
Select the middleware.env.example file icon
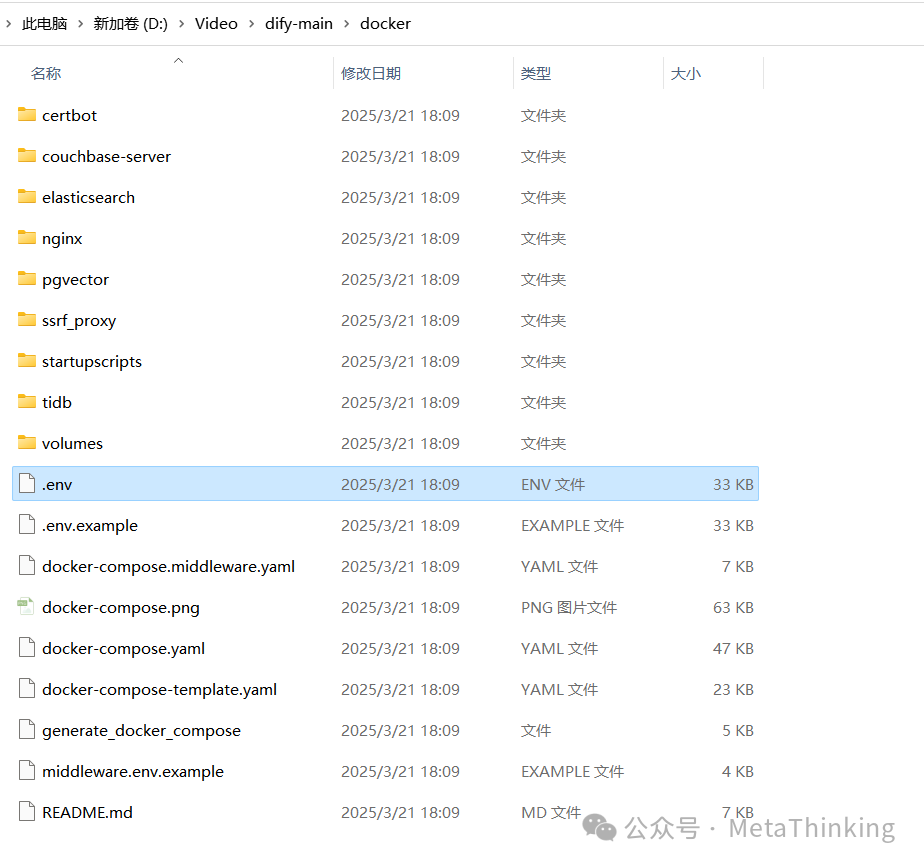pos(27,770)
